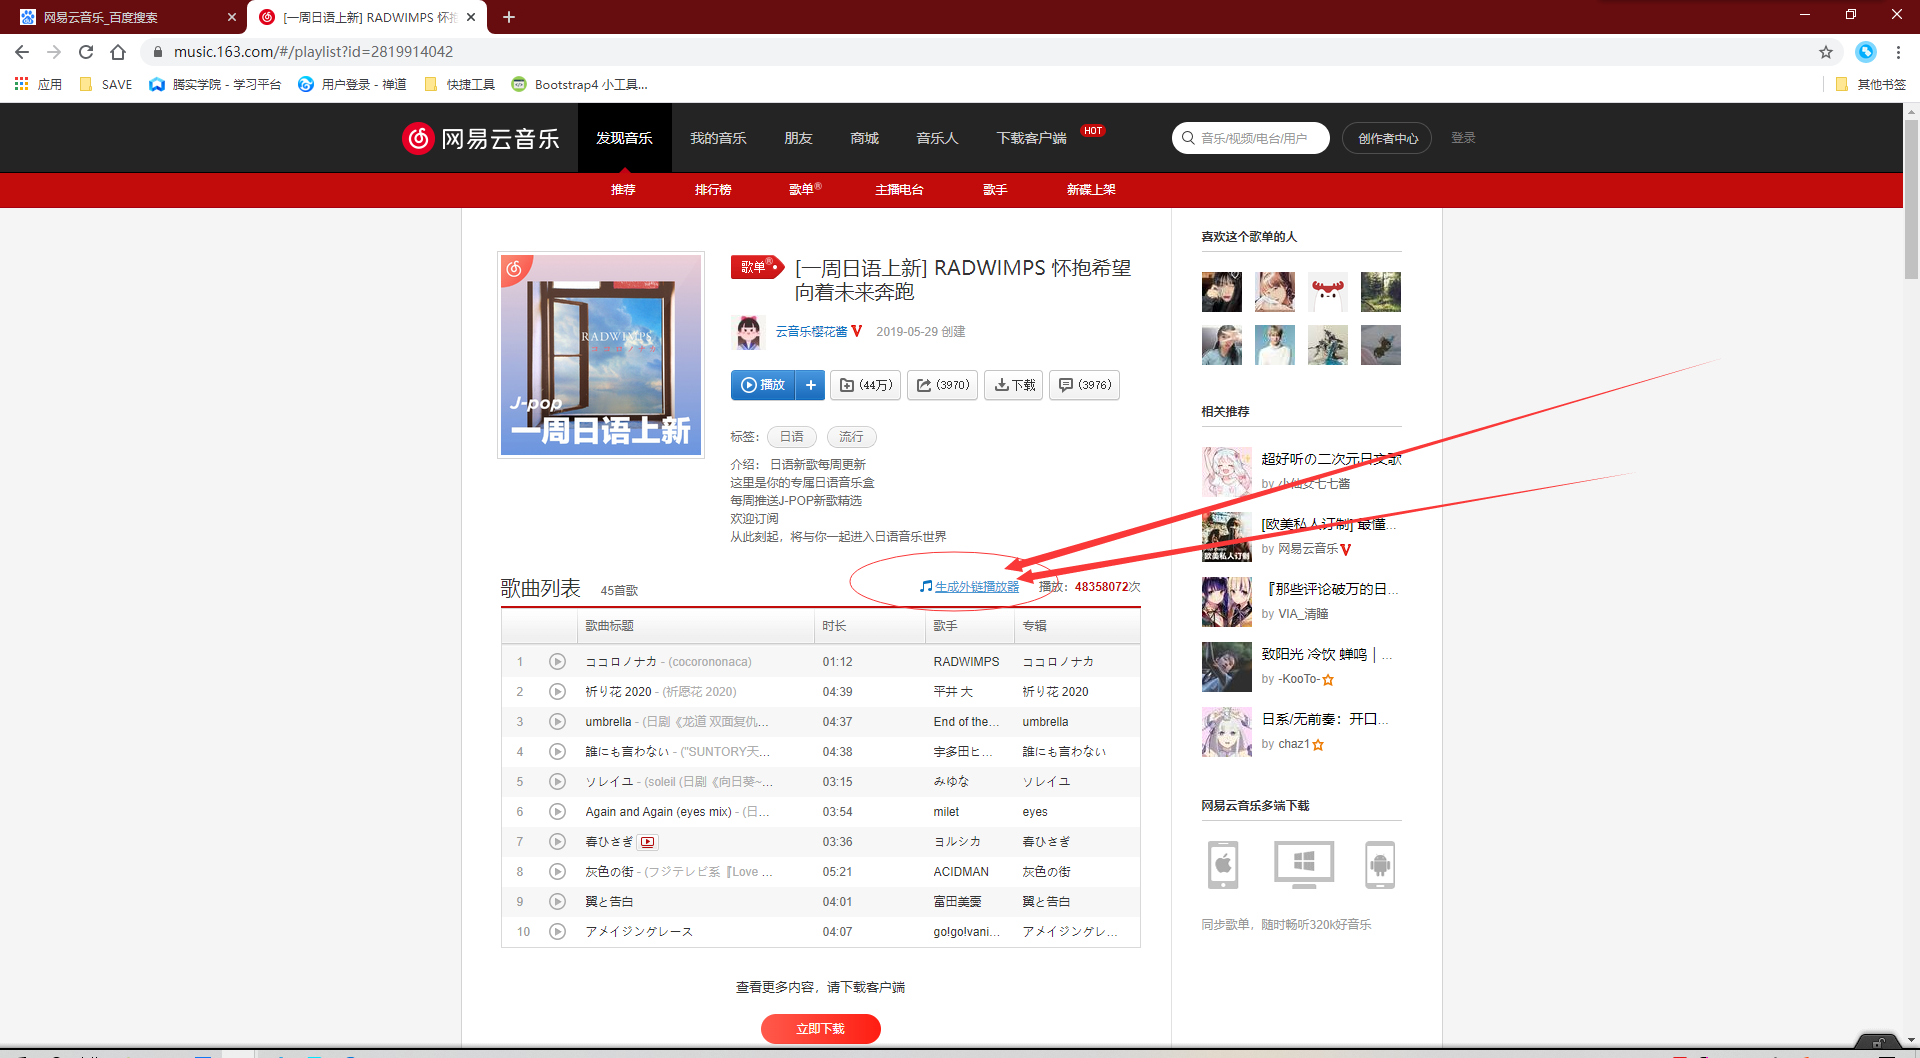The image size is (1920, 1058).
Task: Select the 新碟上架 sub-navigation item
Action: click(x=1091, y=190)
